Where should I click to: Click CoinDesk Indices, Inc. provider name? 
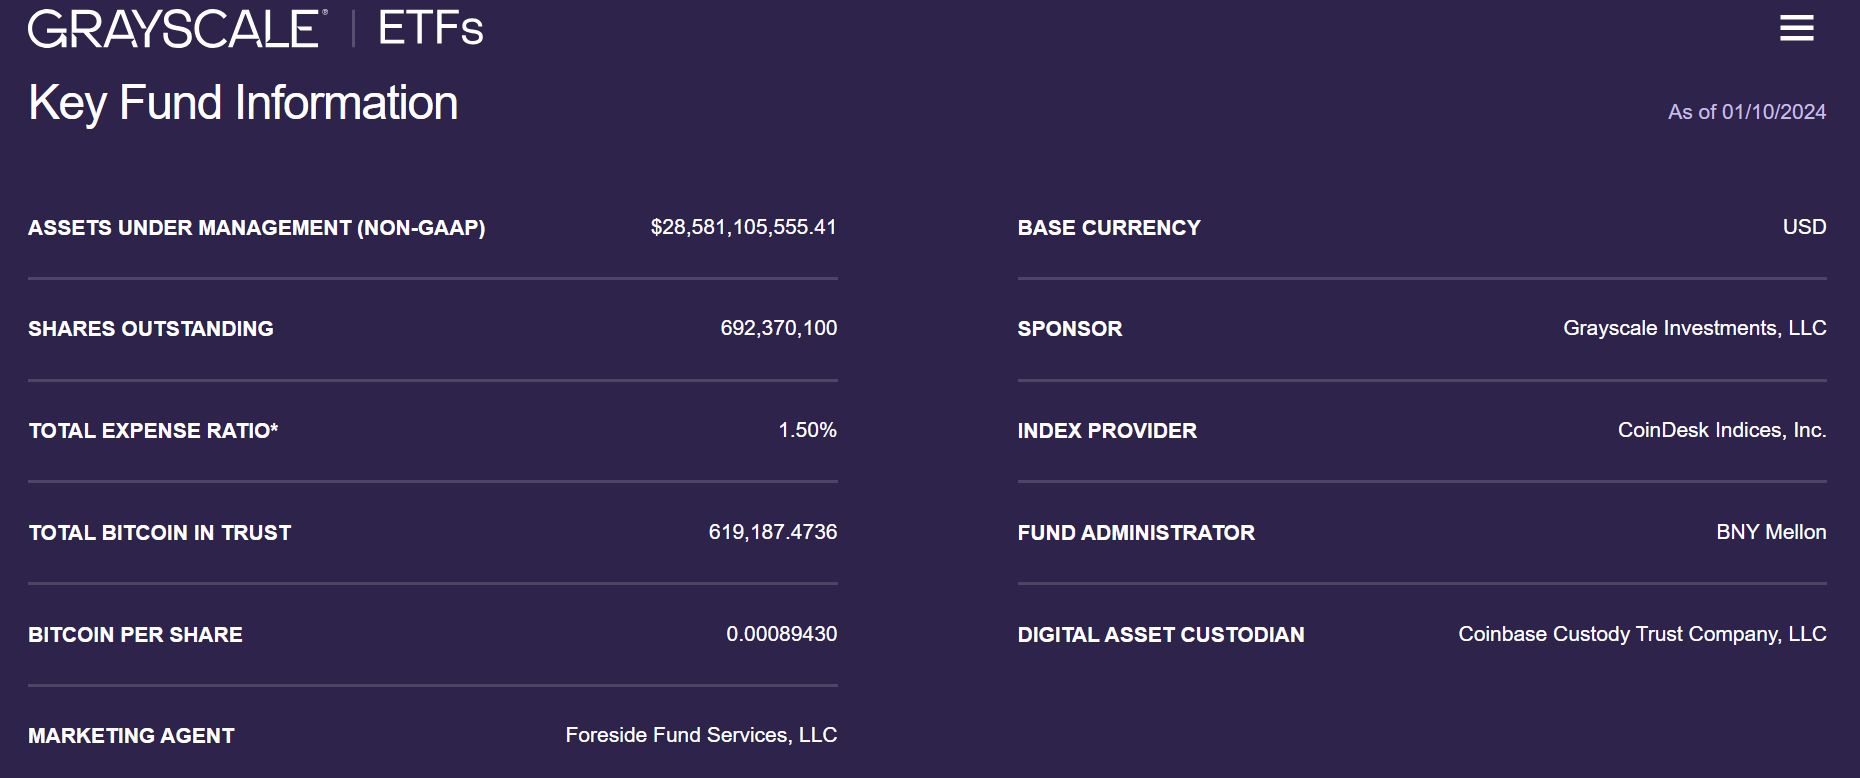1721,430
